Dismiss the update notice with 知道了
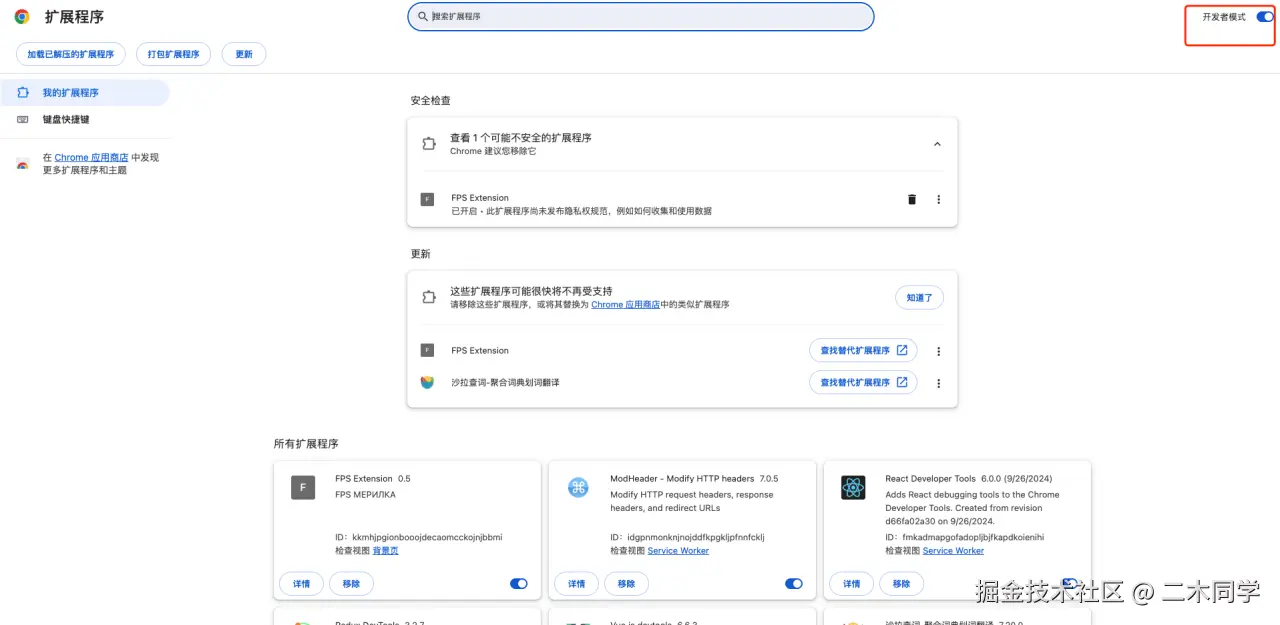This screenshot has width=1280, height=625. [x=919, y=297]
